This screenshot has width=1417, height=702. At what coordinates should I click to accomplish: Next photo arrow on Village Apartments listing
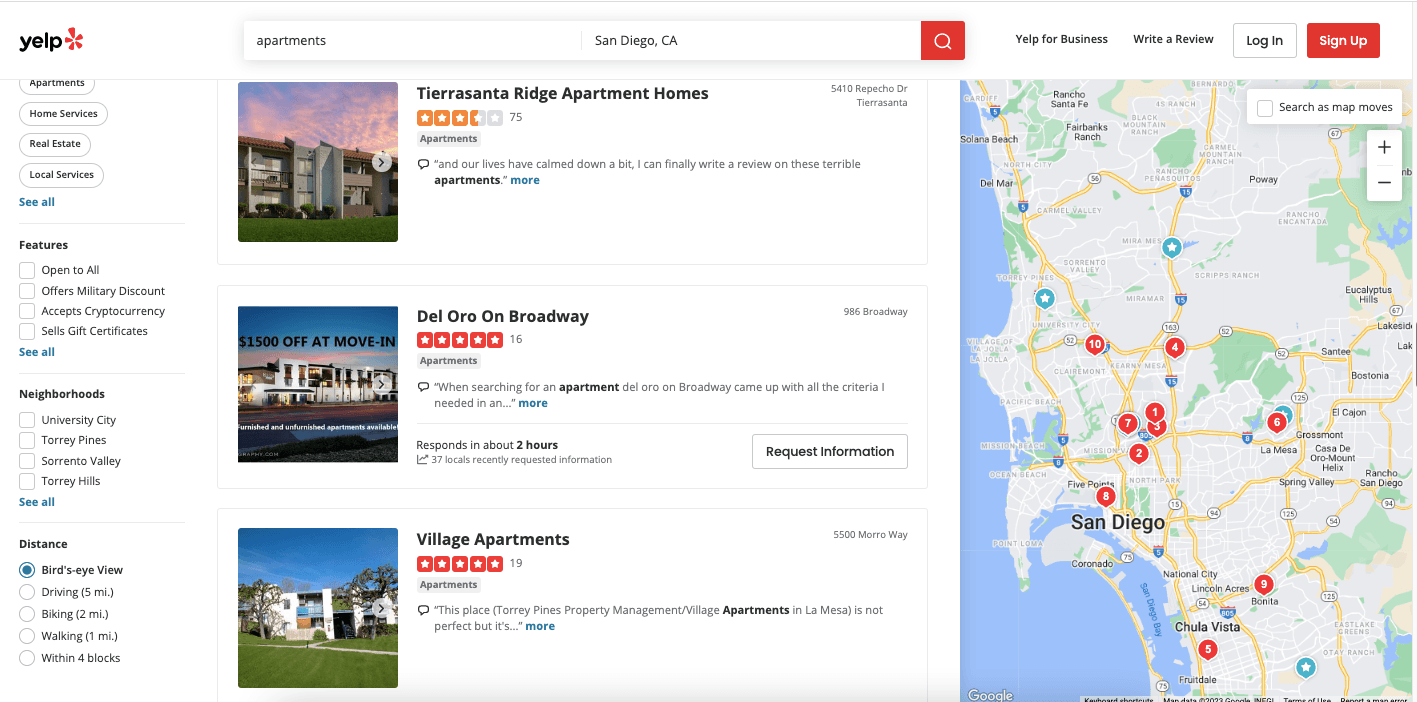point(381,608)
